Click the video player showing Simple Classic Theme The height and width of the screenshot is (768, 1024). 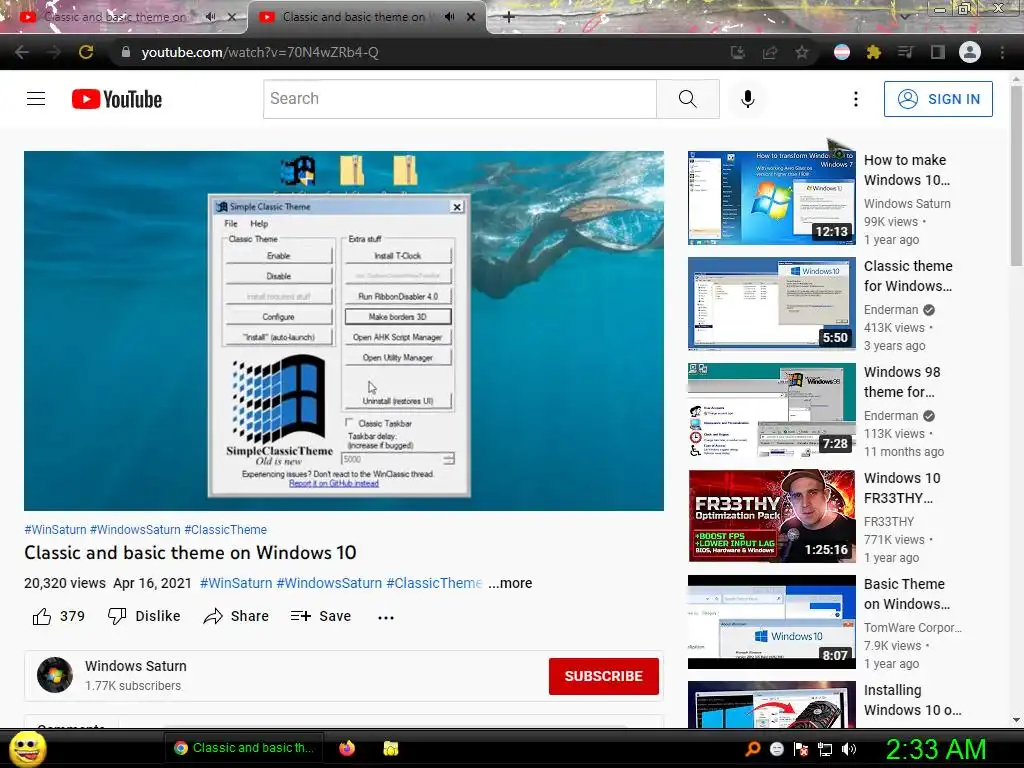344,330
